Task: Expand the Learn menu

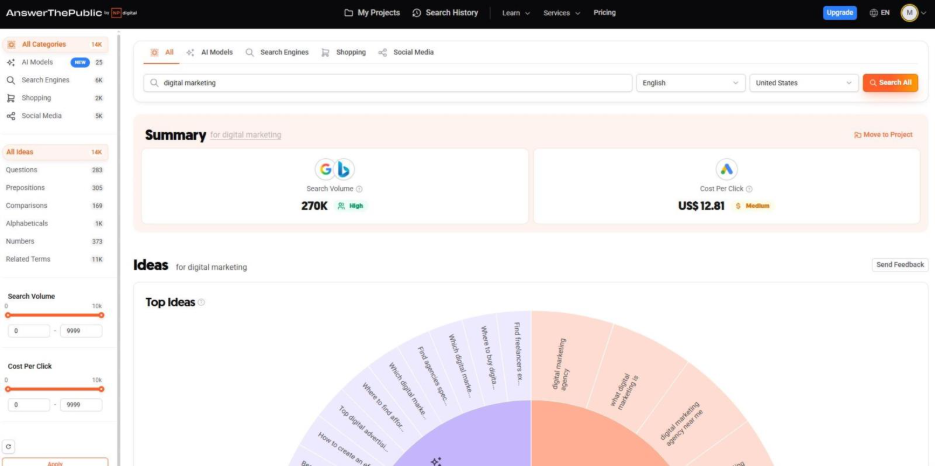Action: pyautogui.click(x=514, y=13)
